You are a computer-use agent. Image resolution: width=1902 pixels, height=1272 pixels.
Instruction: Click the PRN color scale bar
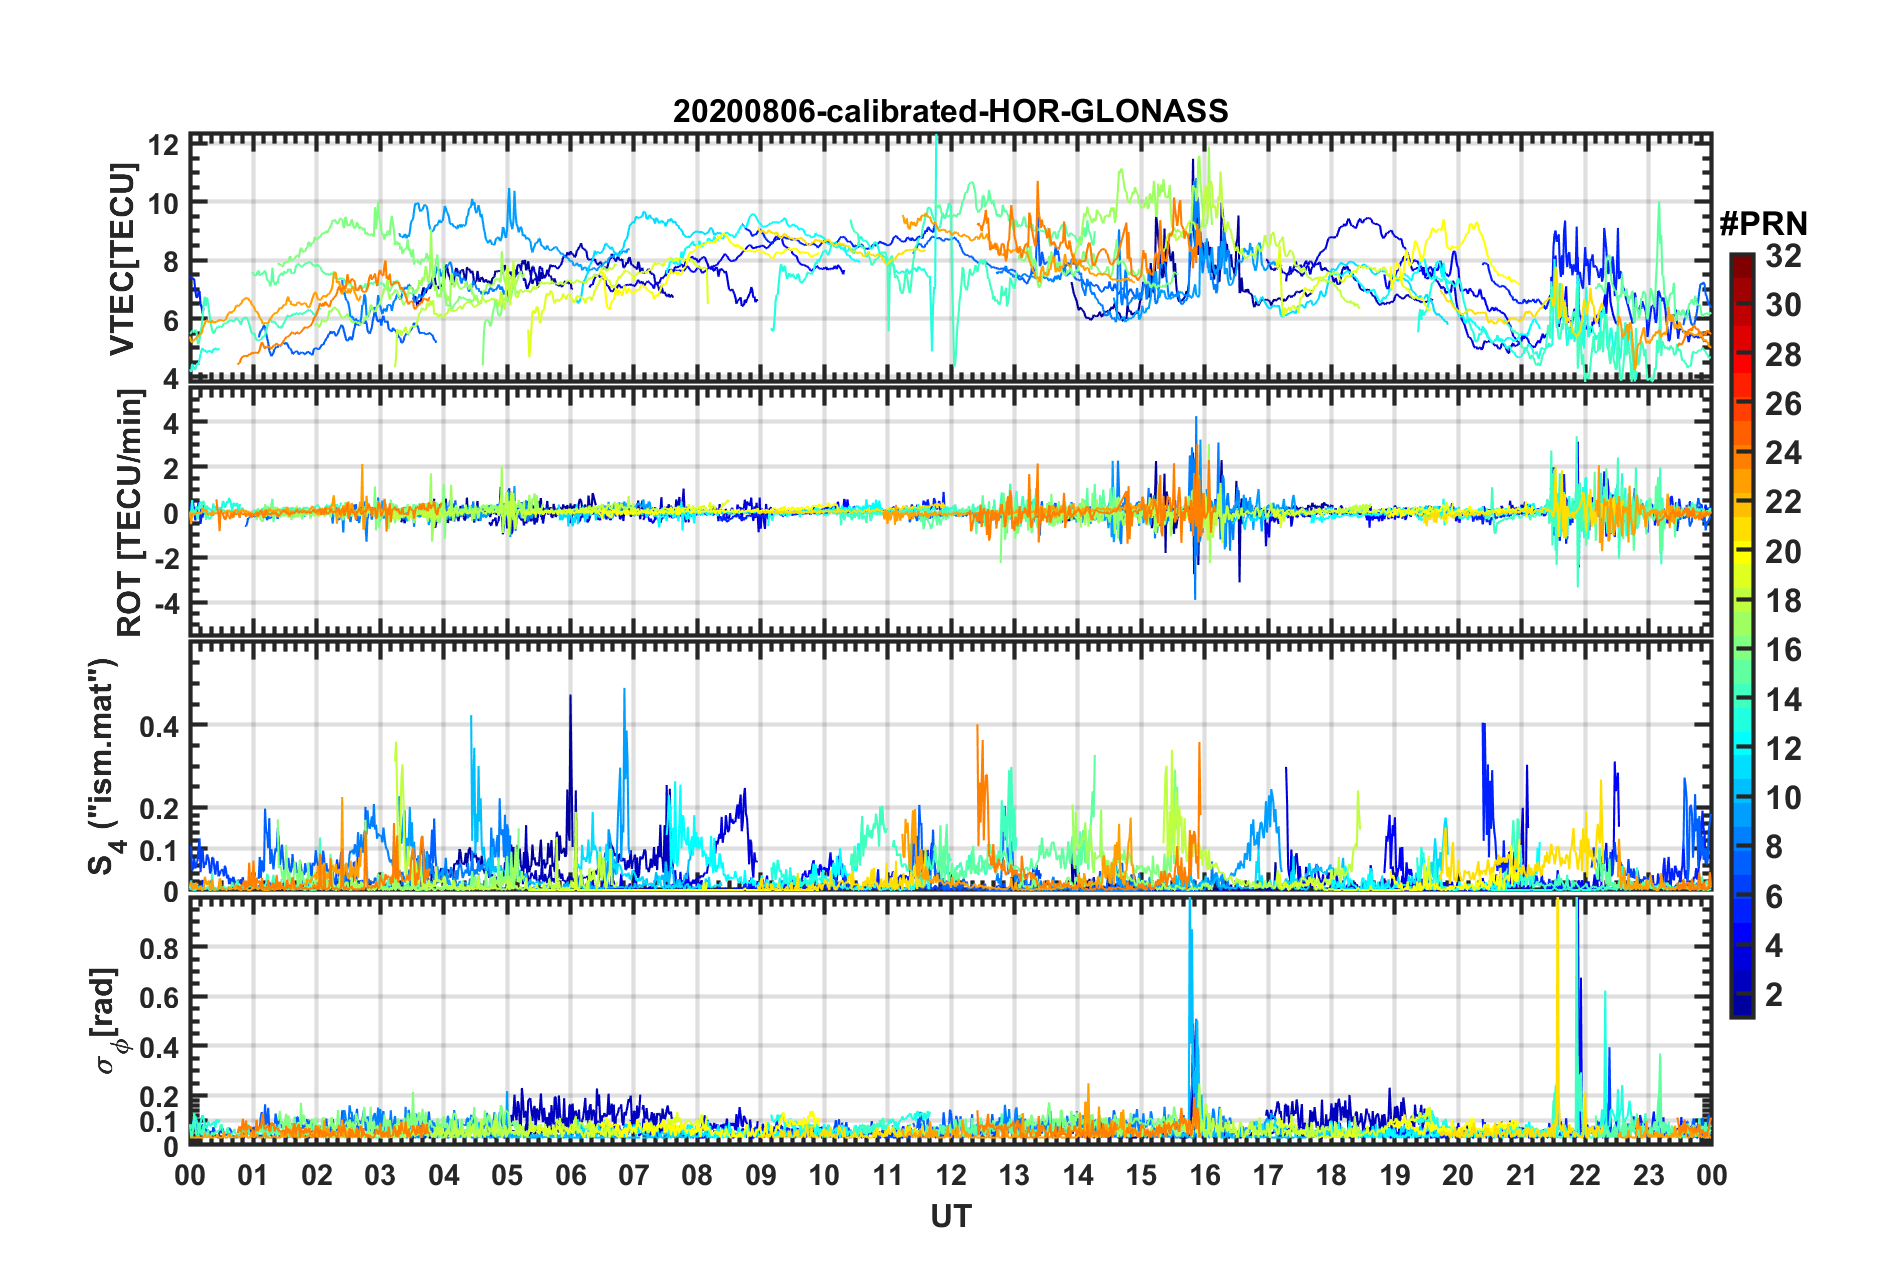[x=1742, y=635]
